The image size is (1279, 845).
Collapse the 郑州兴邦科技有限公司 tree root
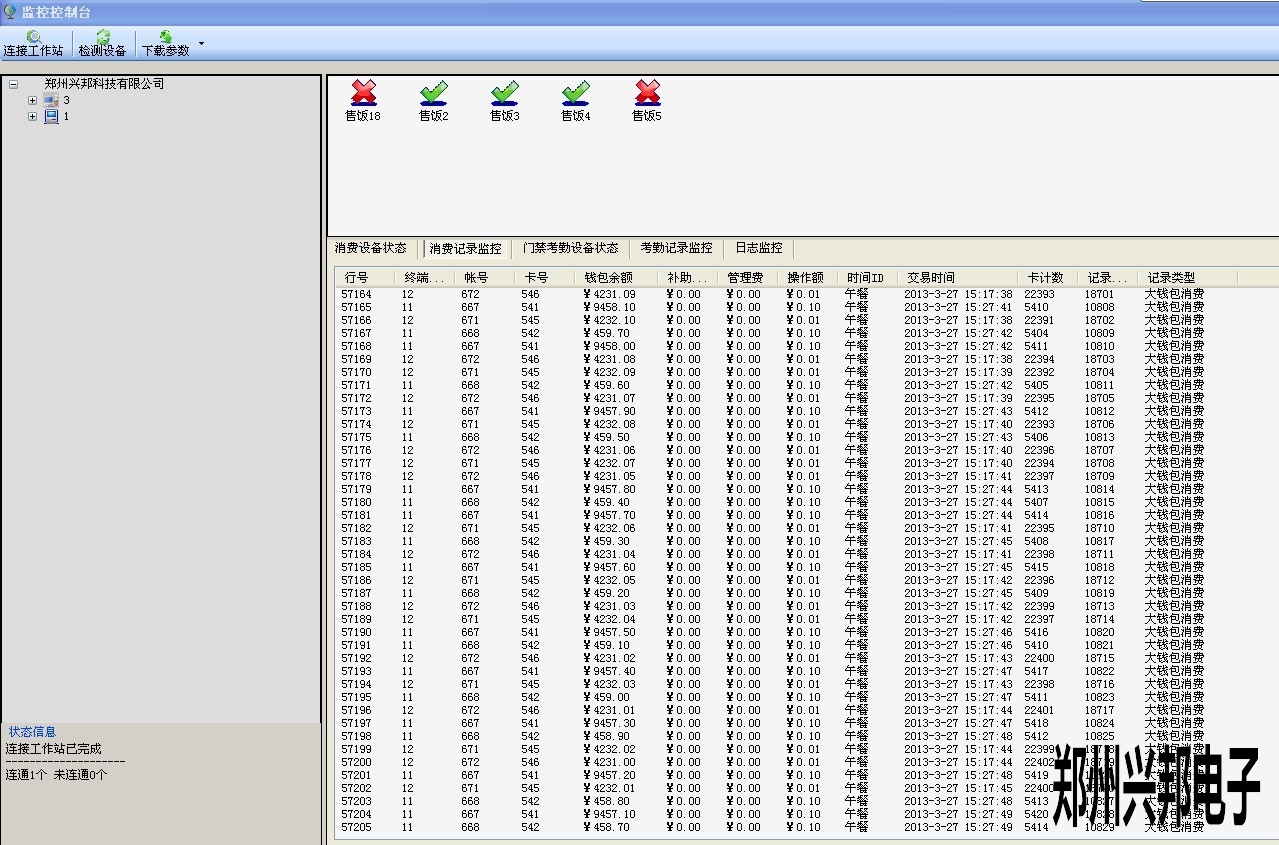click(x=14, y=84)
